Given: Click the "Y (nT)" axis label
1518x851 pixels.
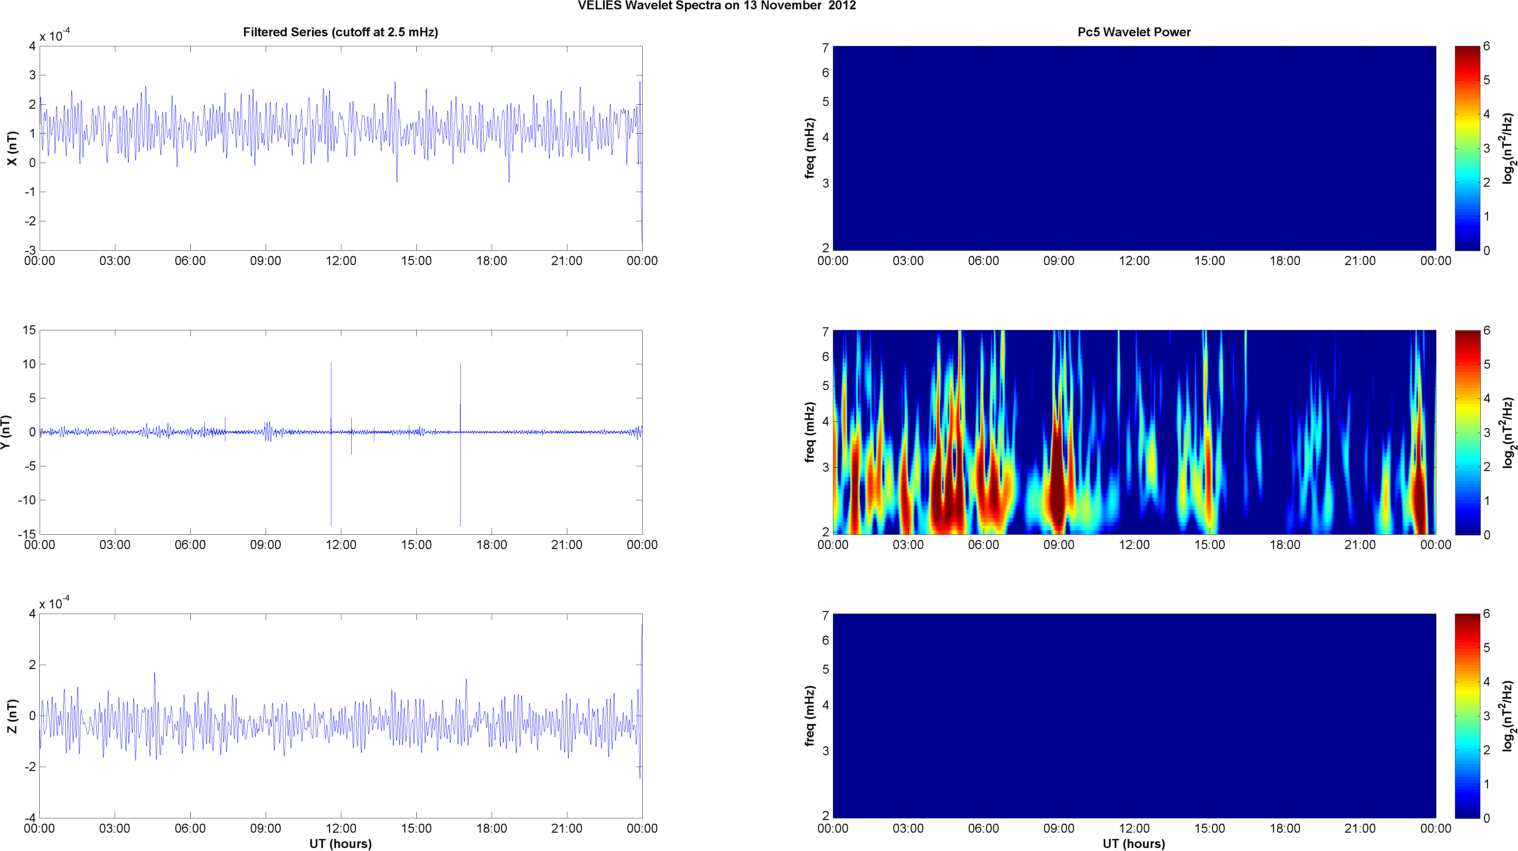Looking at the screenshot, I should (7, 432).
